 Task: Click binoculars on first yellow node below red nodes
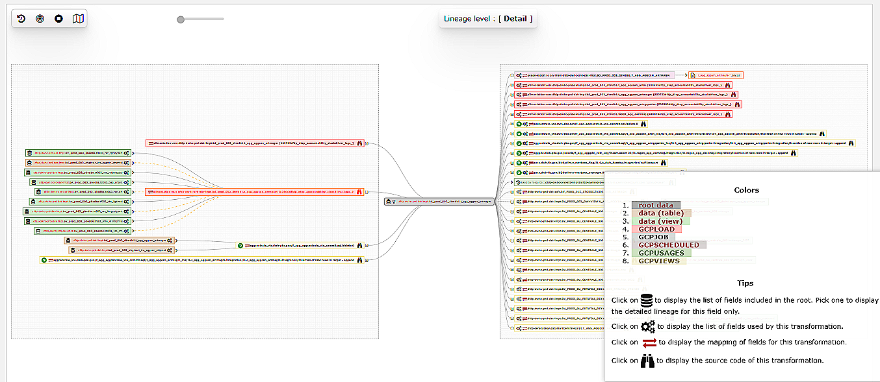click(x=644, y=124)
